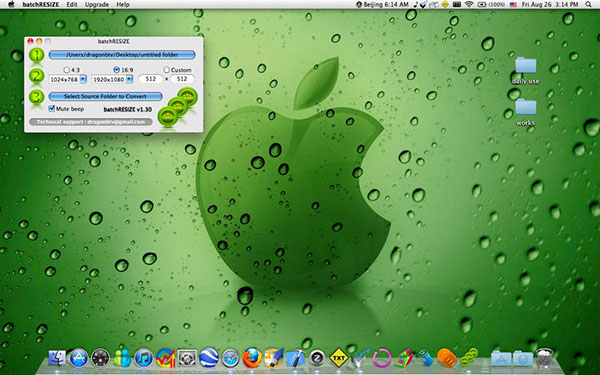Viewport: 600px width, 375px height.
Task: Open the Edit menu
Action: [72, 4]
